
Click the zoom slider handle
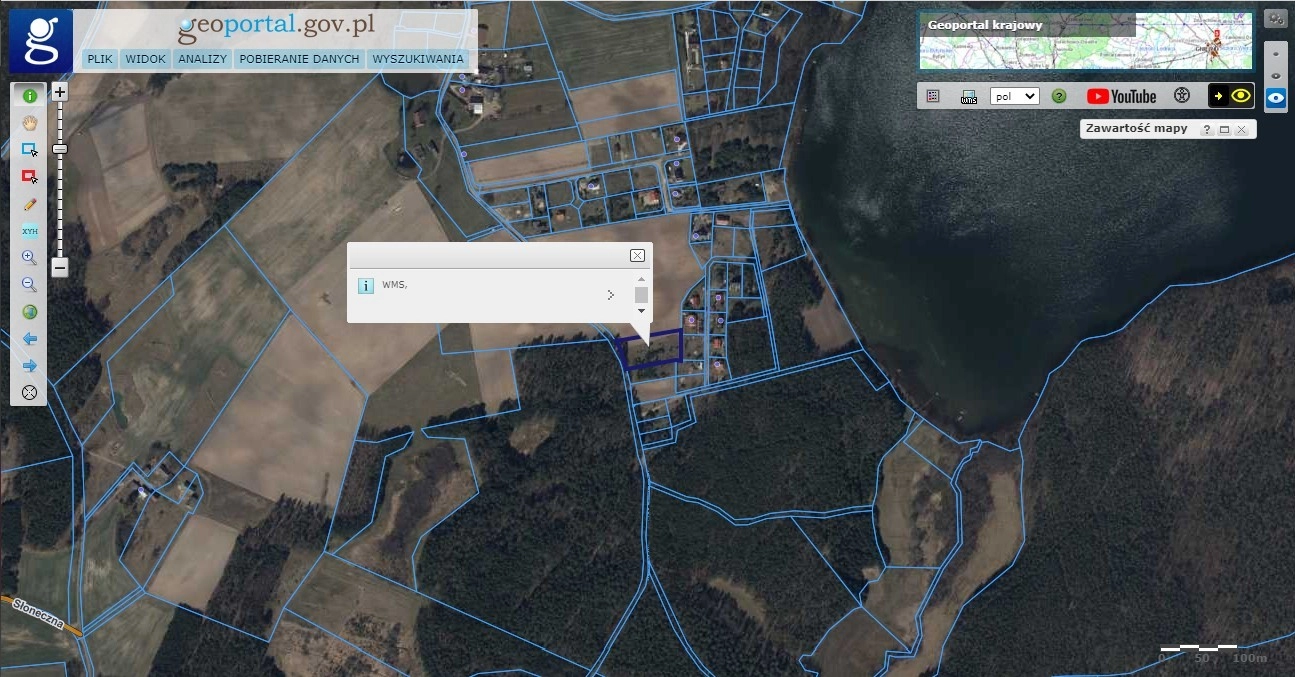(60, 149)
